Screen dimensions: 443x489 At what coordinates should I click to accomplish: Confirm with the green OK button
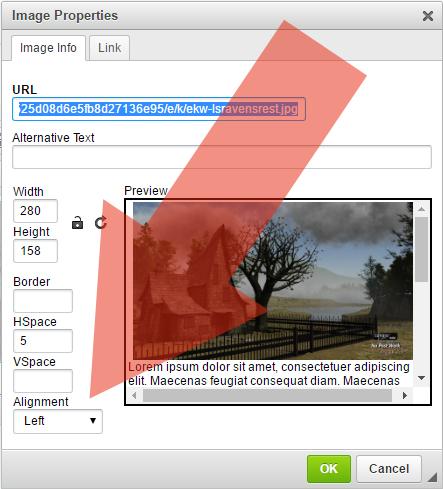329,469
